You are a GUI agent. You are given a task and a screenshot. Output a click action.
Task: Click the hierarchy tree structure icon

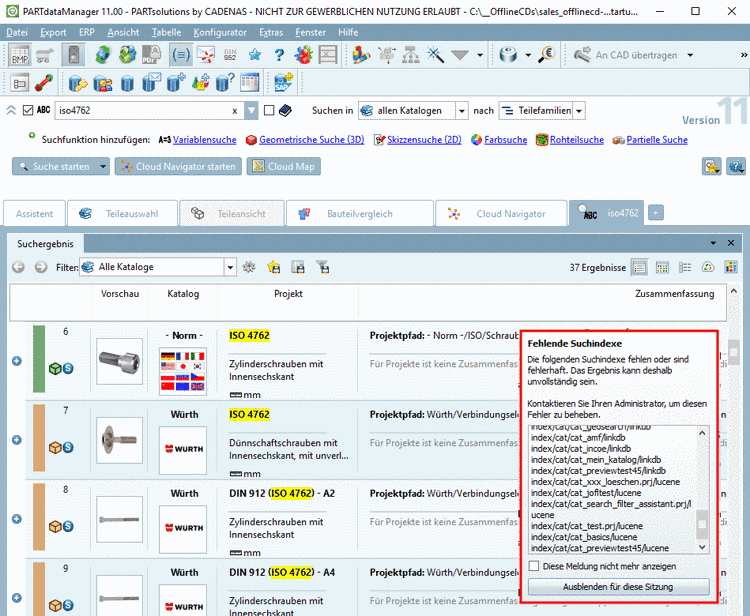pyautogui.click(x=410, y=55)
